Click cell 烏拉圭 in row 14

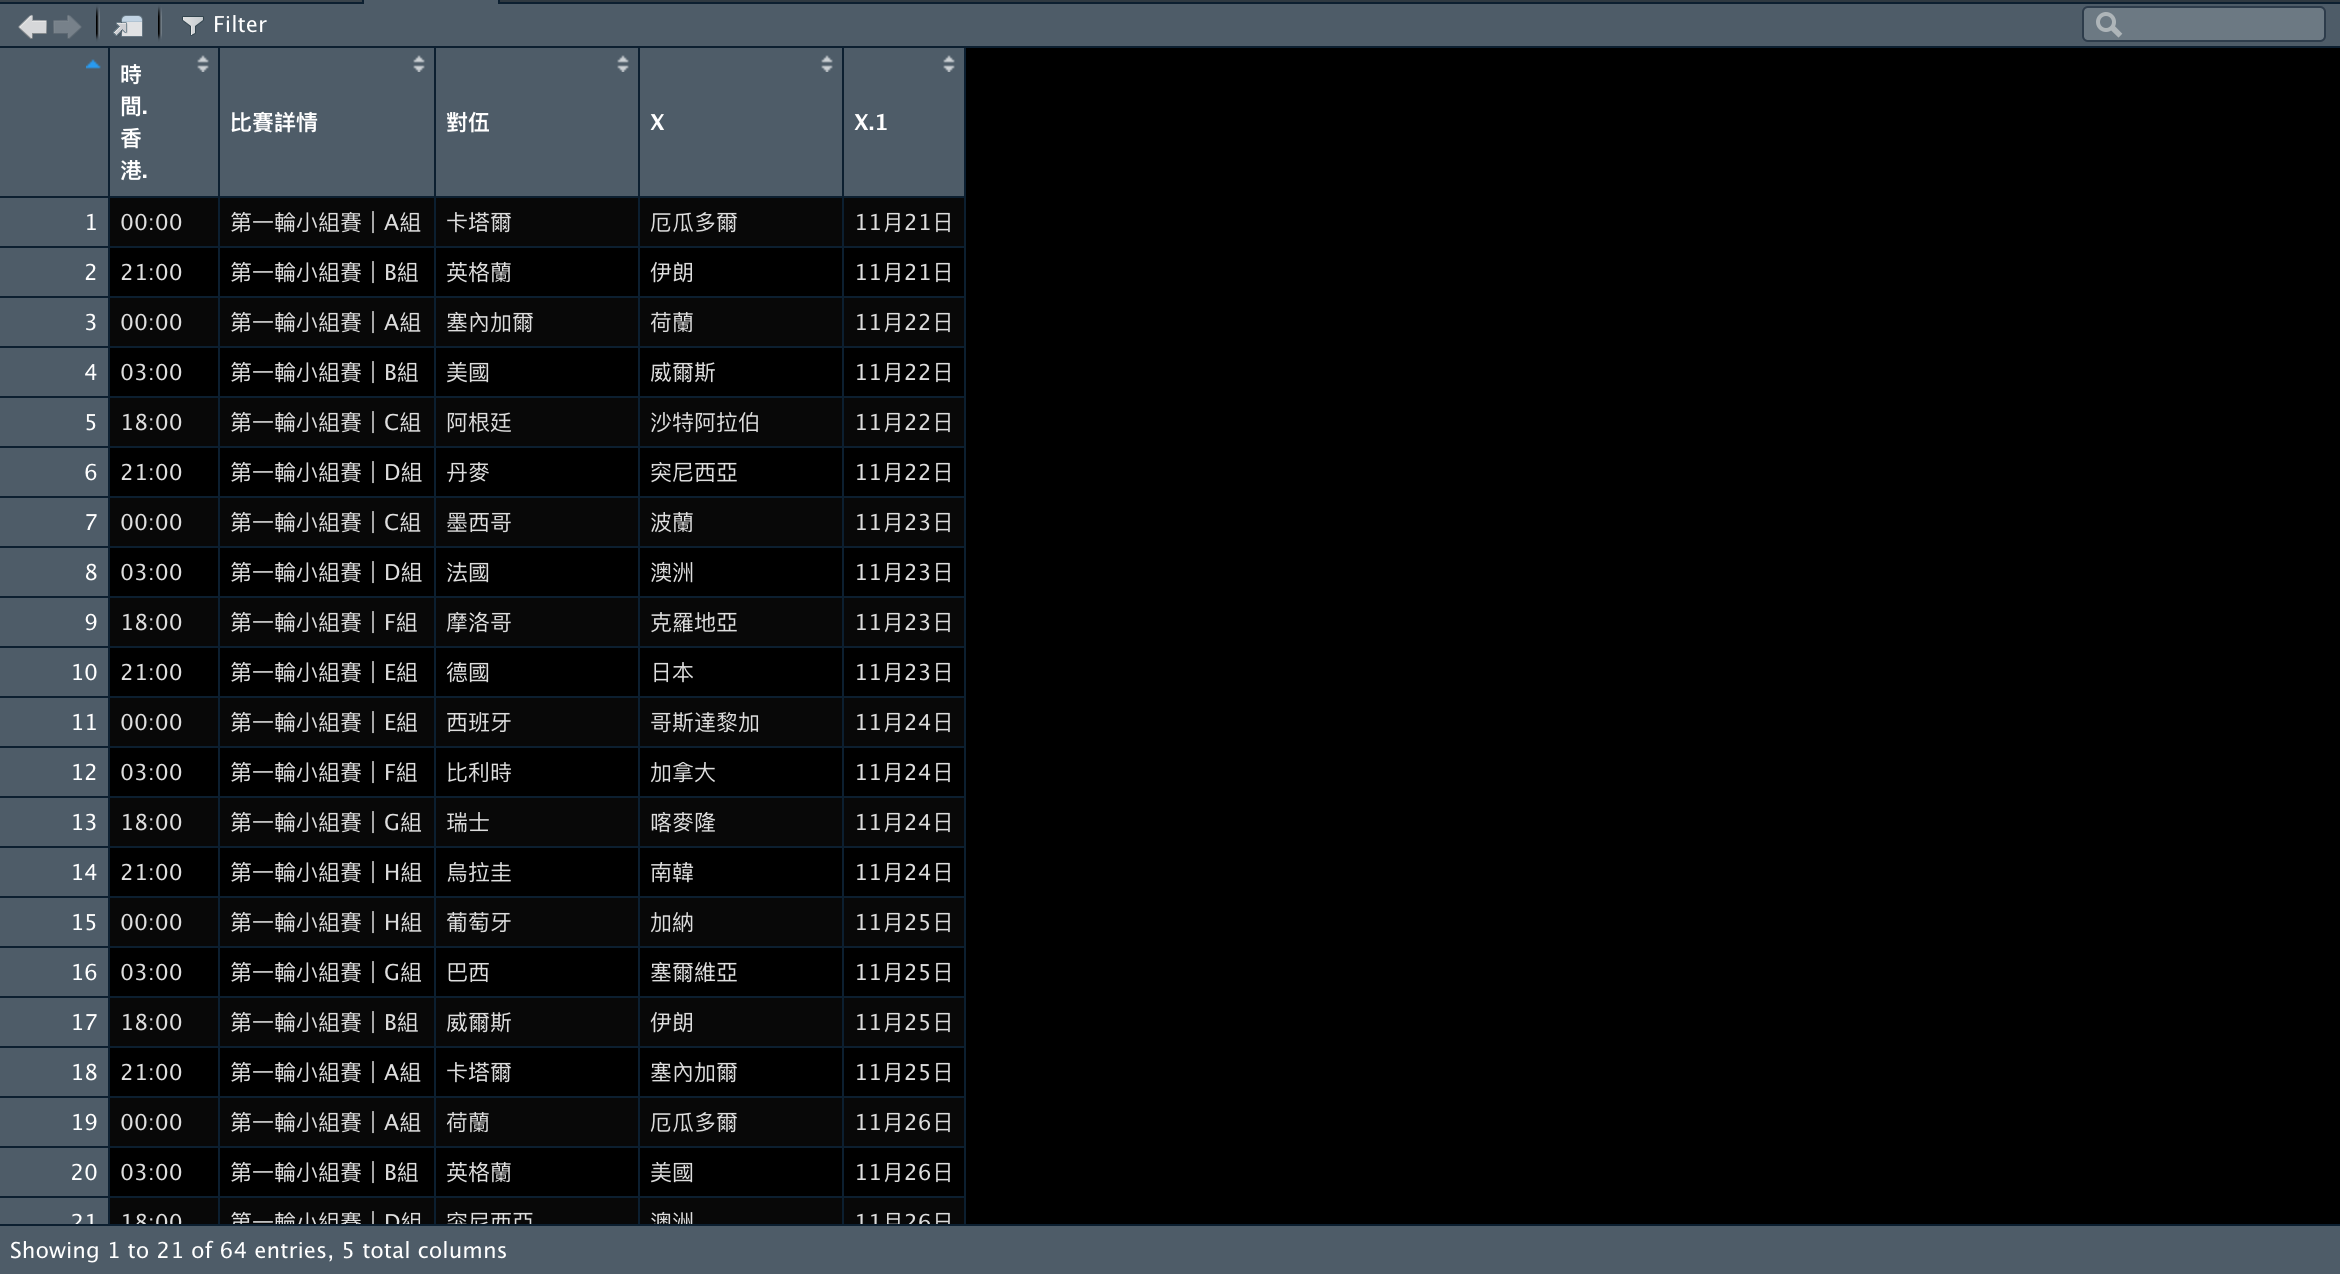coord(537,872)
